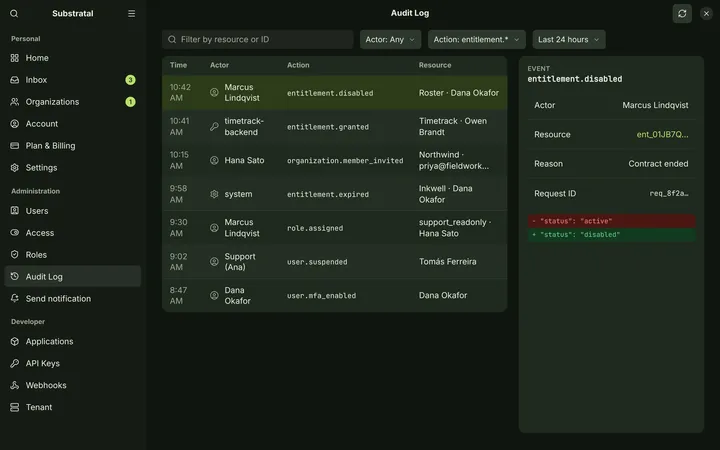The width and height of the screenshot is (720, 450).
Task: Select the role.assigned log entry
Action: (334, 228)
